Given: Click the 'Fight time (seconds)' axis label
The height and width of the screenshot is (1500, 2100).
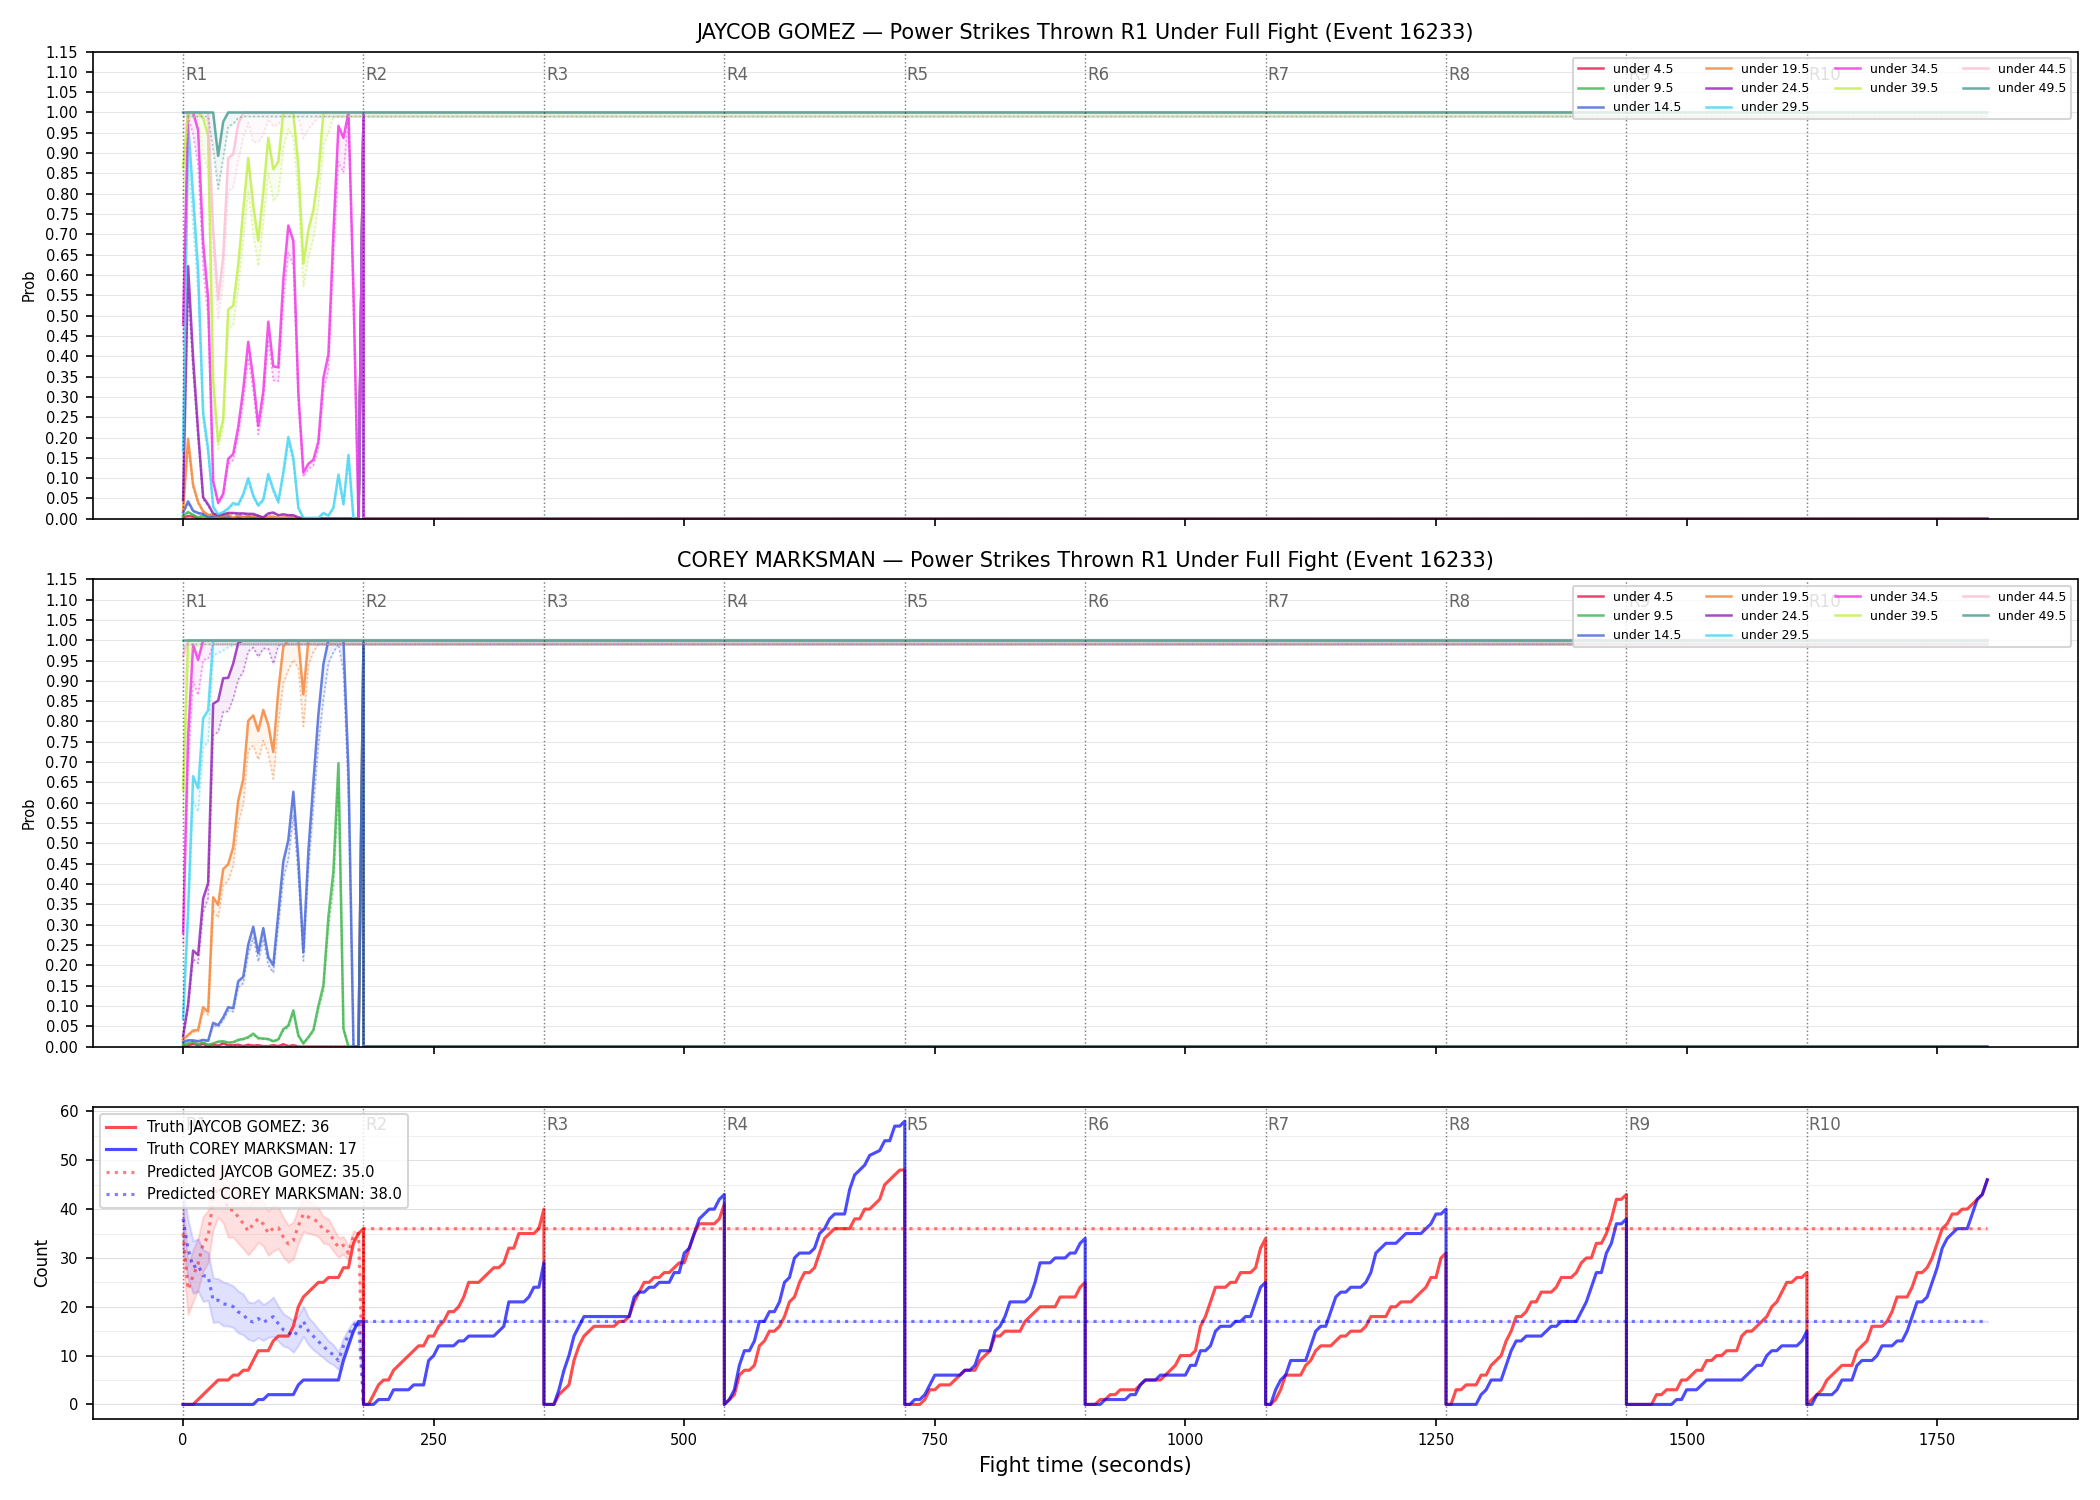Looking at the screenshot, I should click(x=1085, y=1465).
